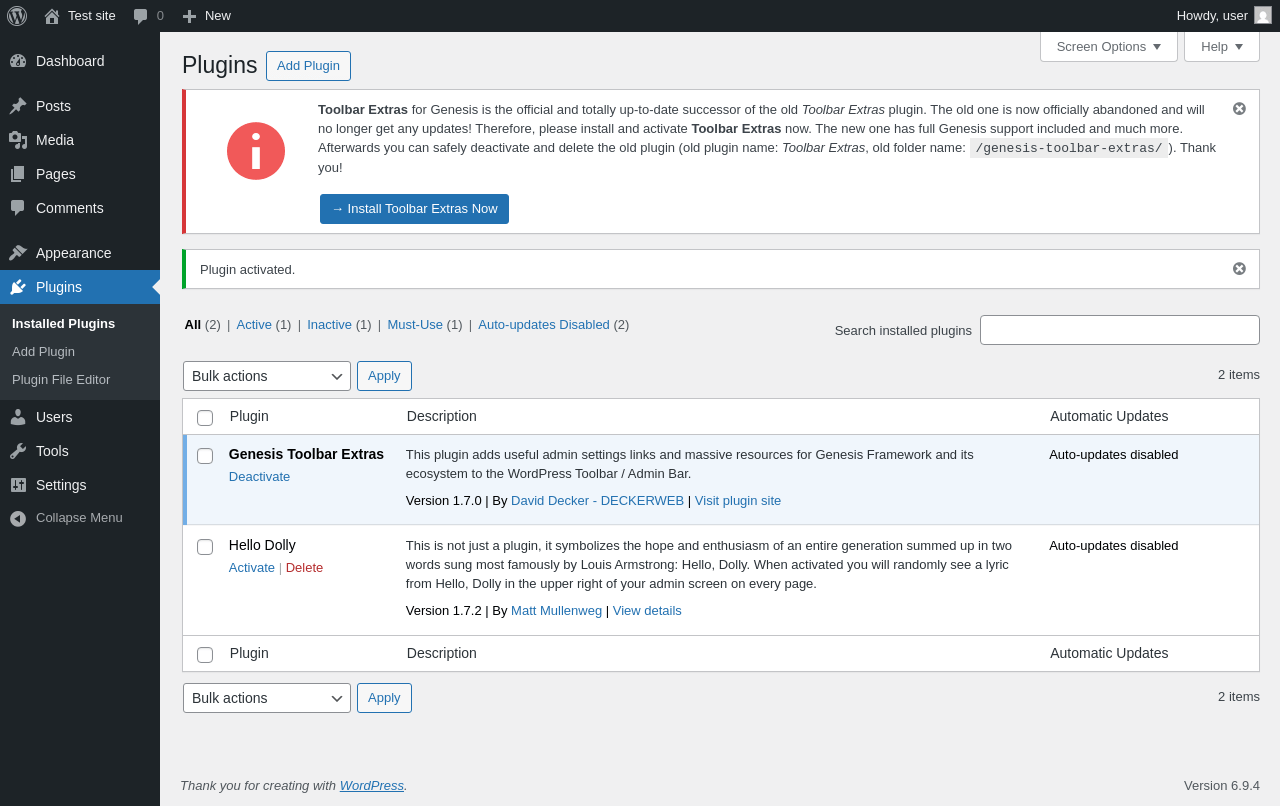Click the Collapse Menu arrow icon
Screen dimensions: 1280x806
(18, 518)
